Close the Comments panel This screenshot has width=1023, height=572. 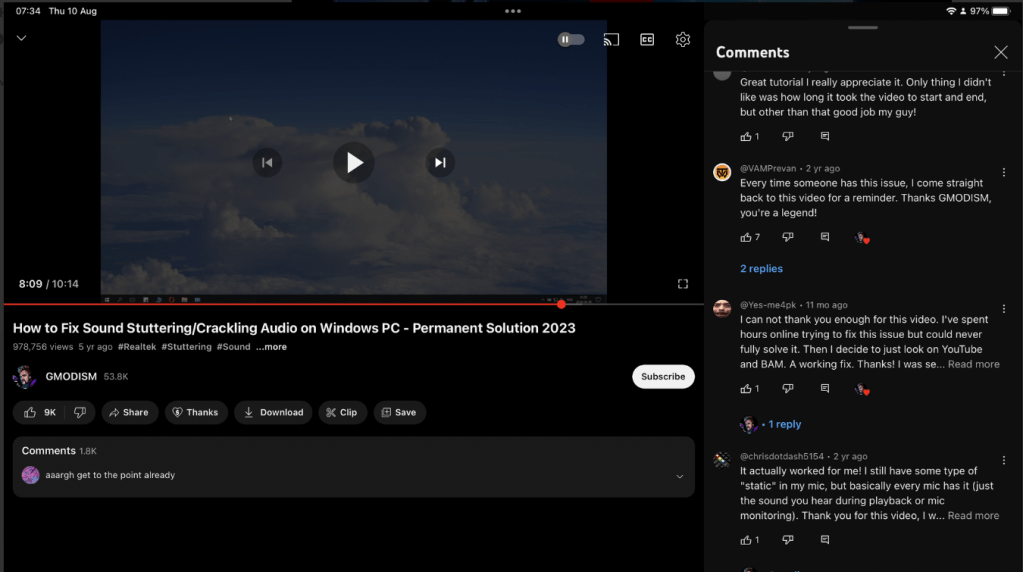[1000, 52]
